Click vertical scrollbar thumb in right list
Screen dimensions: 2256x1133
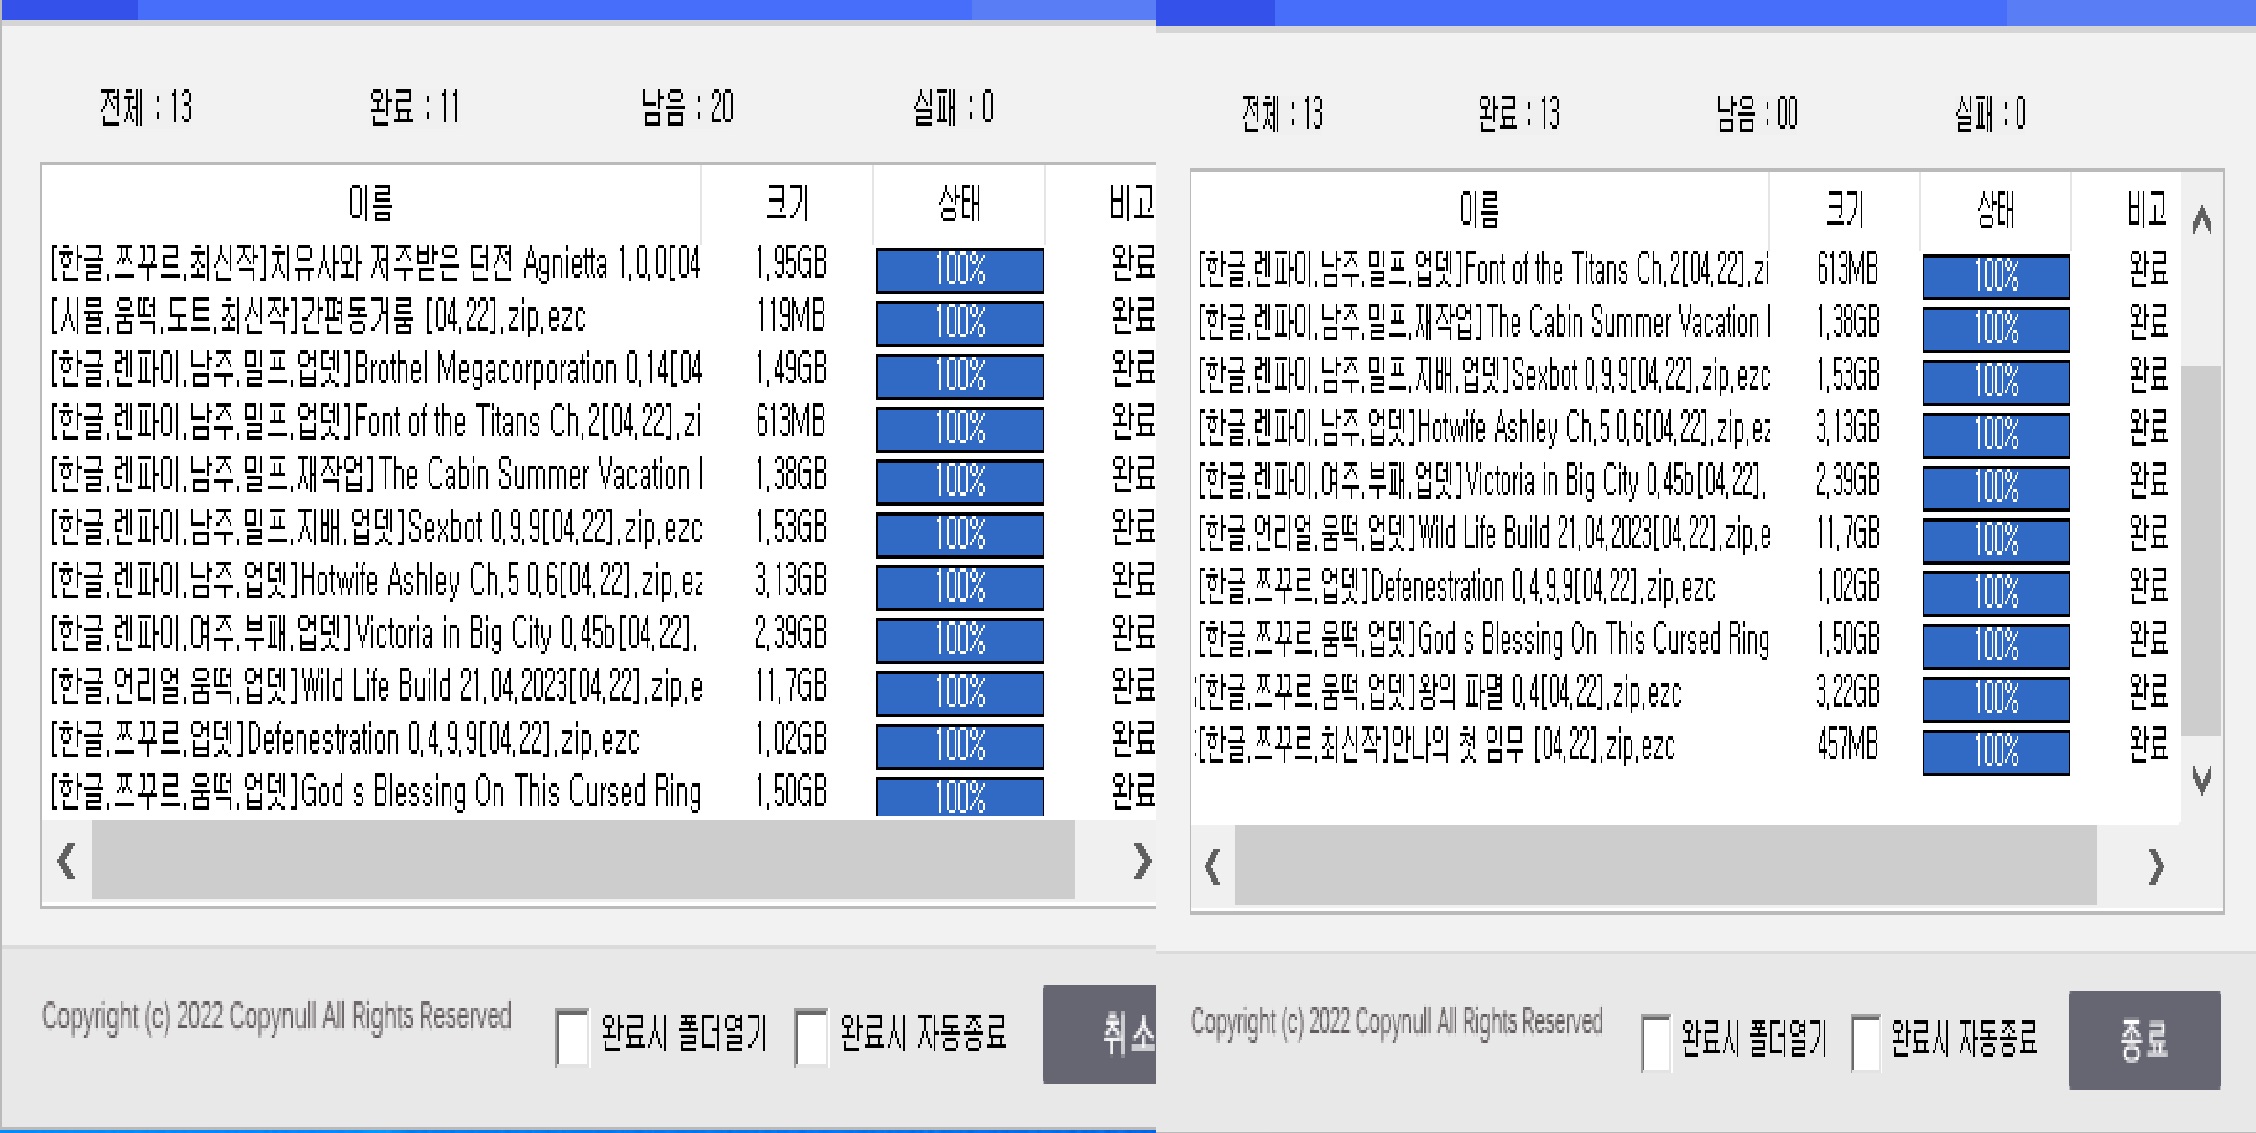(x=2201, y=550)
